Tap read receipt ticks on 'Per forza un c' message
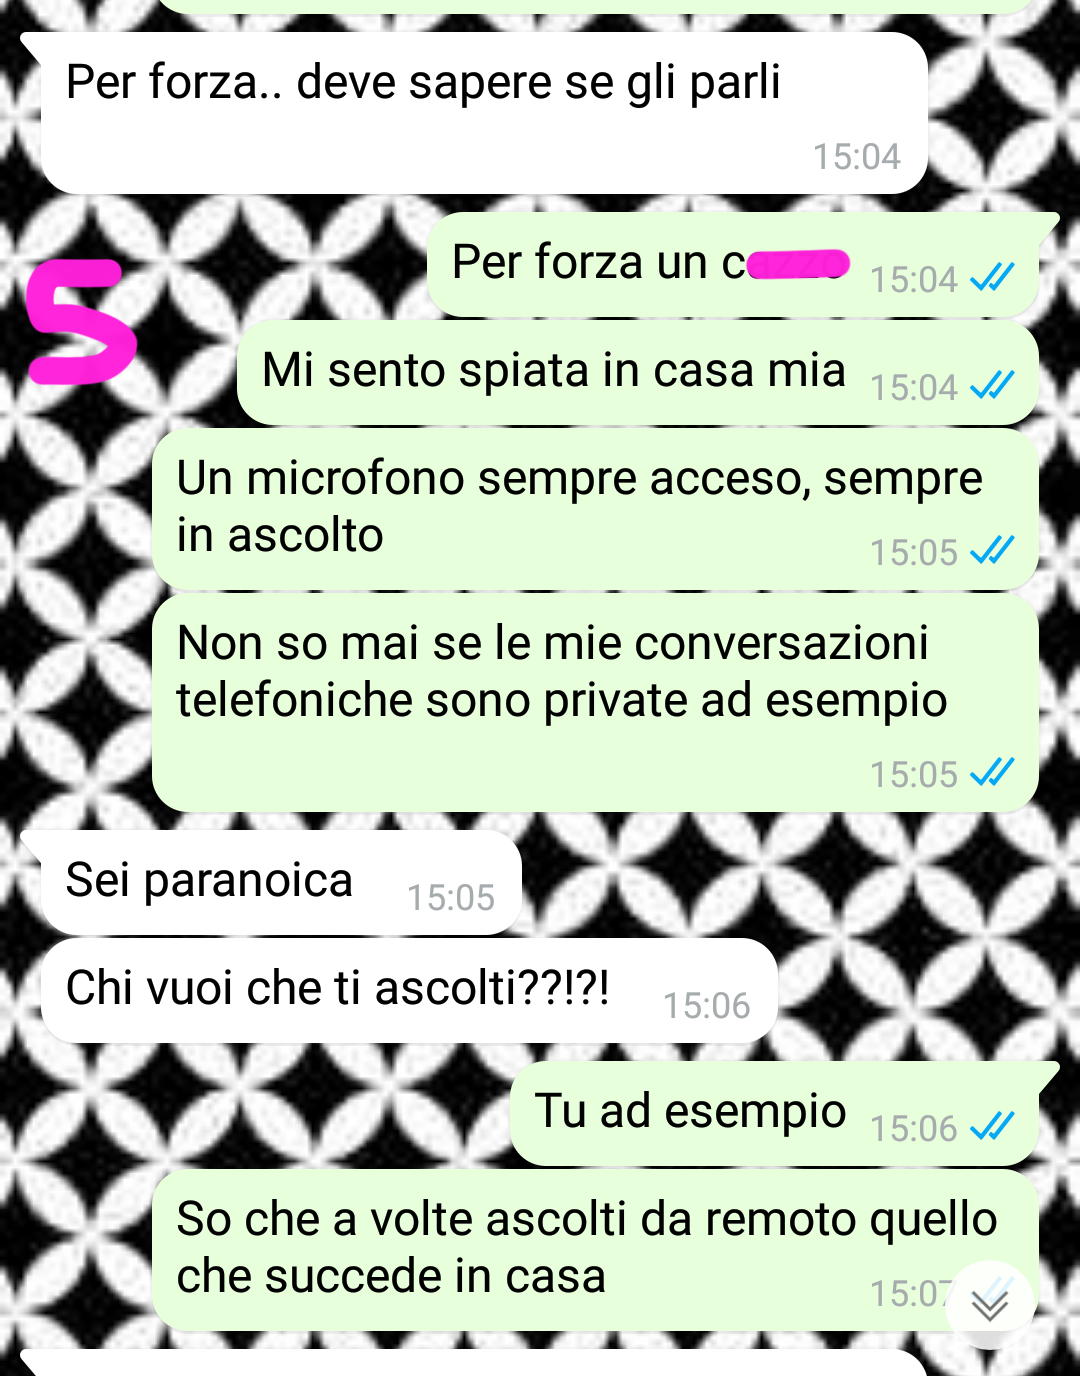1080x1376 pixels. pyautogui.click(x=993, y=277)
